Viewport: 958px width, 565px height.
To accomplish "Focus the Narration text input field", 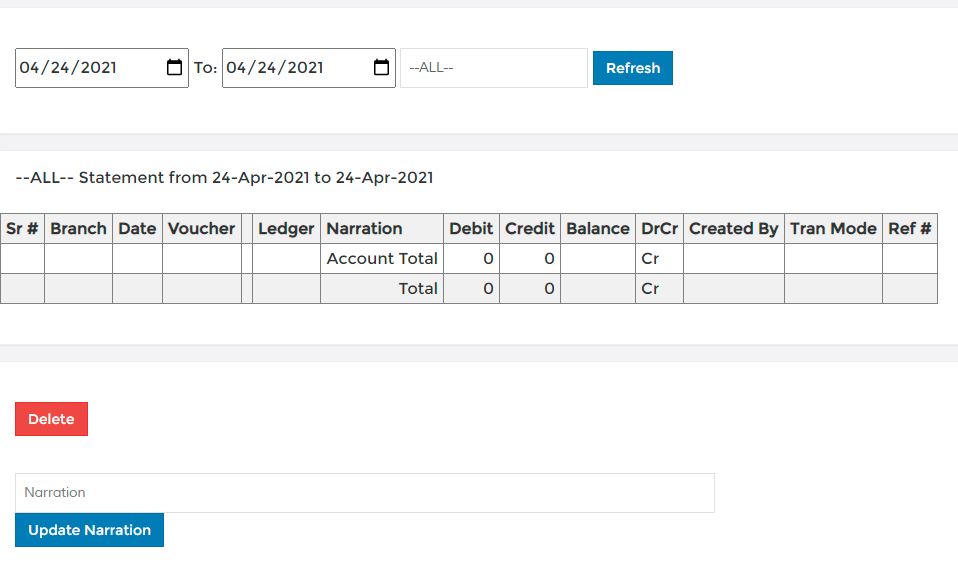I will point(365,493).
